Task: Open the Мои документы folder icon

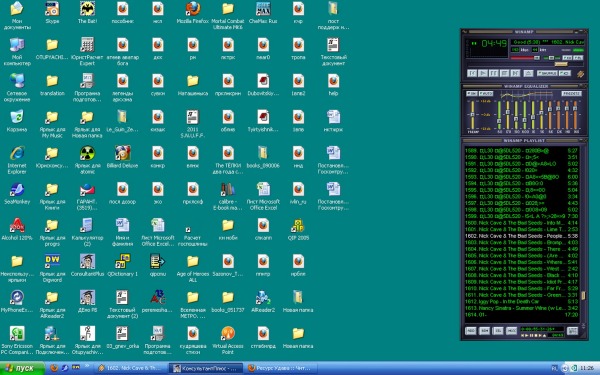Action: [x=17, y=15]
